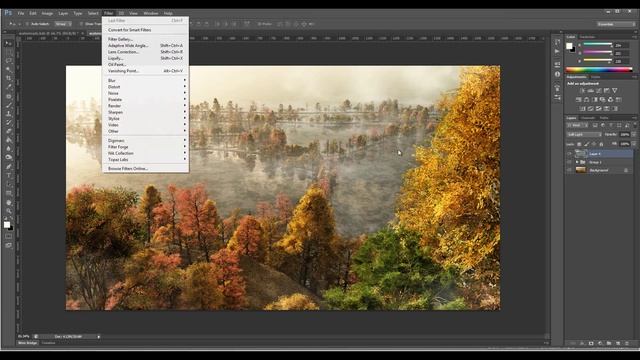Click the red channel slider in Color panel

[x=598, y=44]
